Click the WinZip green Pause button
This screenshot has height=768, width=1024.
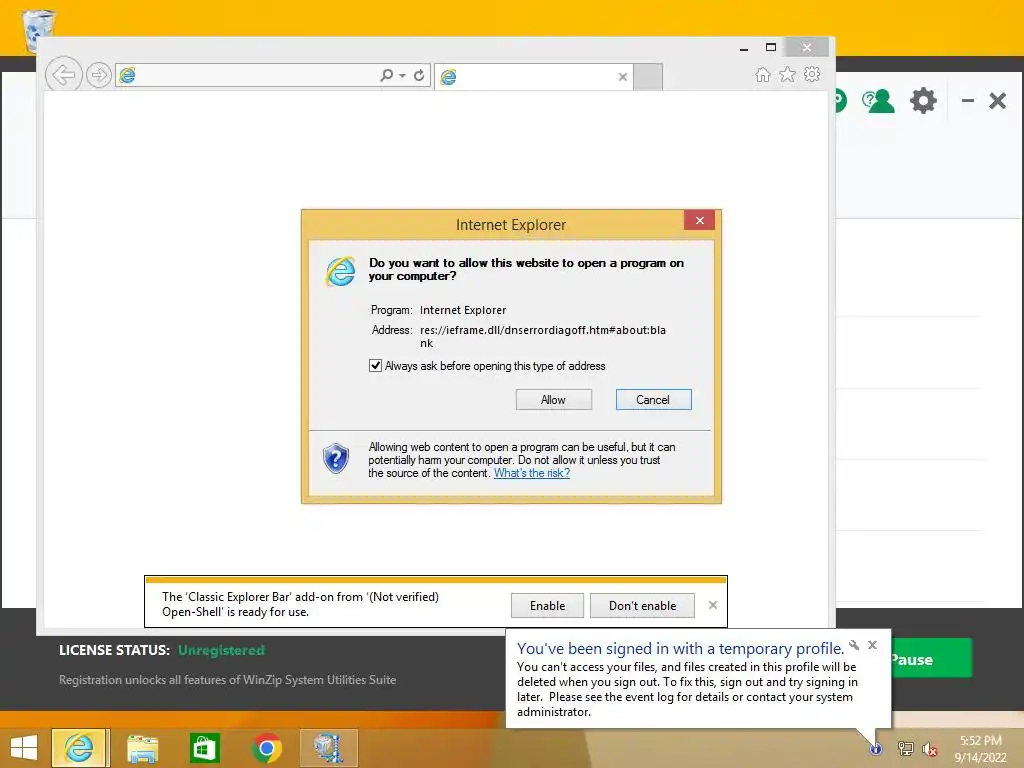pyautogui.click(x=931, y=658)
